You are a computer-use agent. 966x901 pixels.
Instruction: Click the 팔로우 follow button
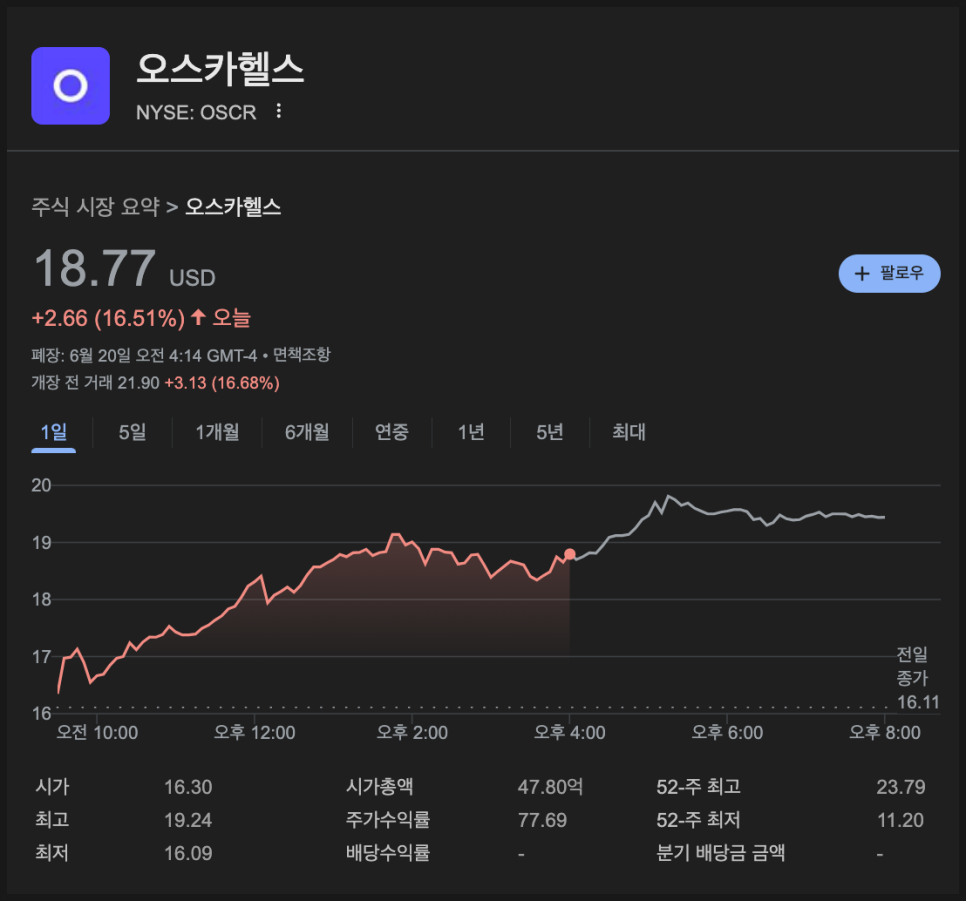[889, 273]
